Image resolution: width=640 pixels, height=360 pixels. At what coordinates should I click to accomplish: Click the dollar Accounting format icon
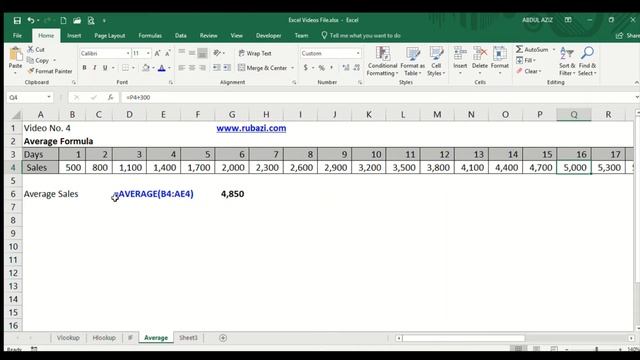click(306, 68)
